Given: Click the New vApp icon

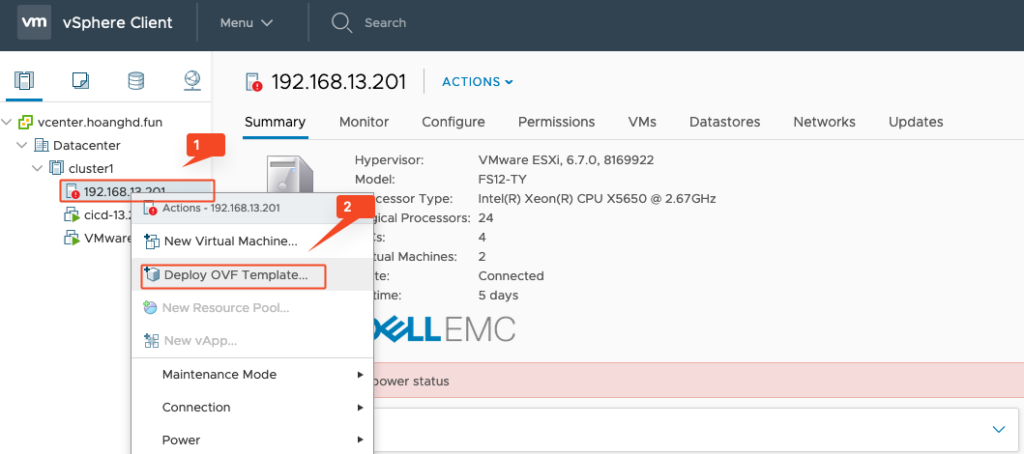Looking at the screenshot, I should click(151, 340).
